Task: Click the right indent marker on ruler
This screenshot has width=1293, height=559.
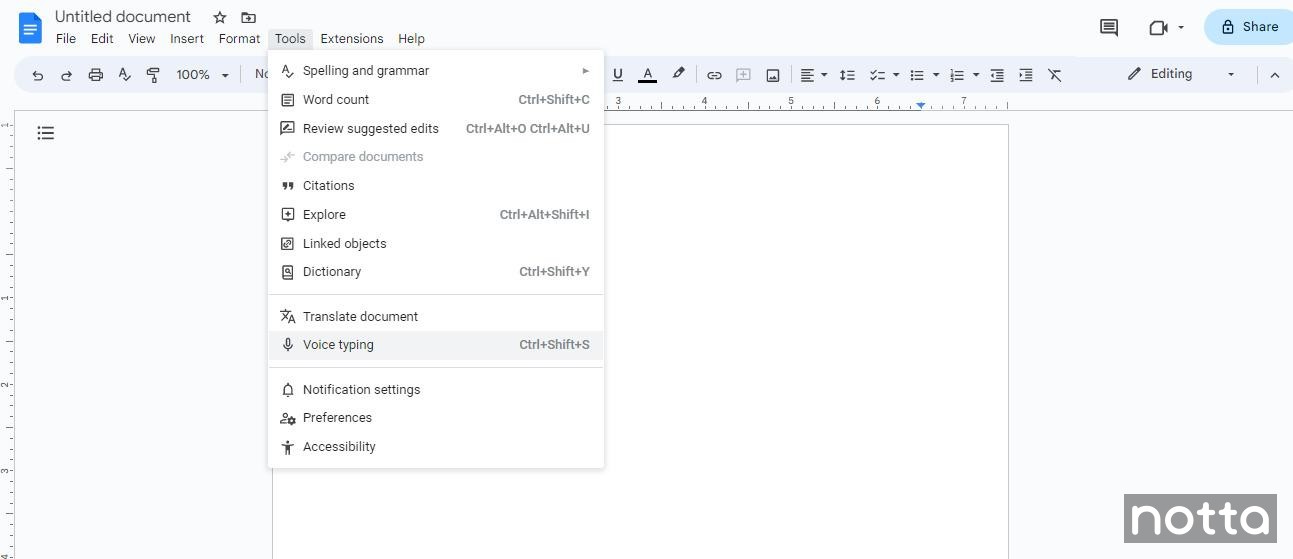Action: [x=920, y=105]
